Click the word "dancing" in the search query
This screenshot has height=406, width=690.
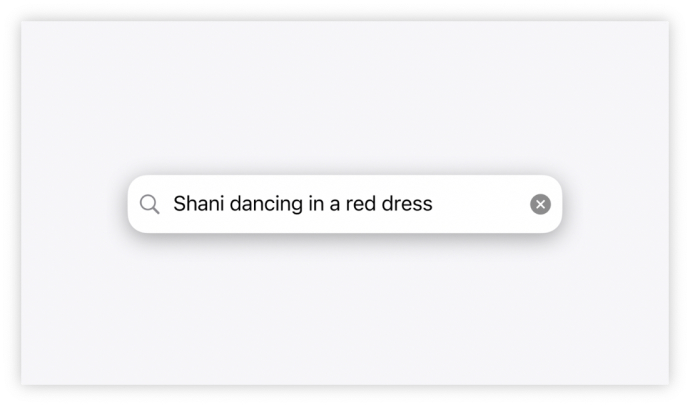(265, 204)
